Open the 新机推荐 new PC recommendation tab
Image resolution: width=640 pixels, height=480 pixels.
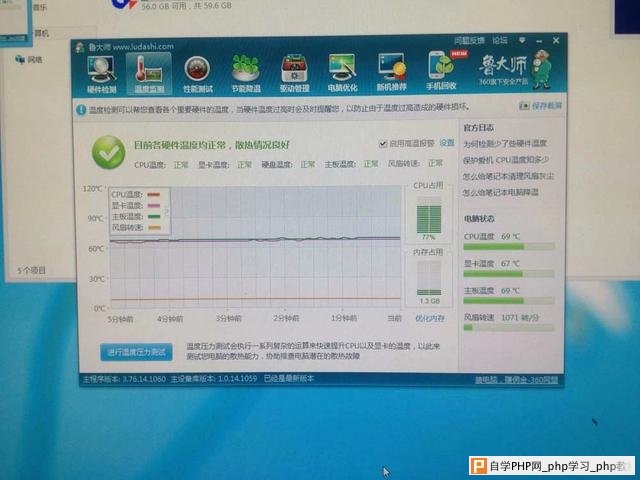(391, 73)
